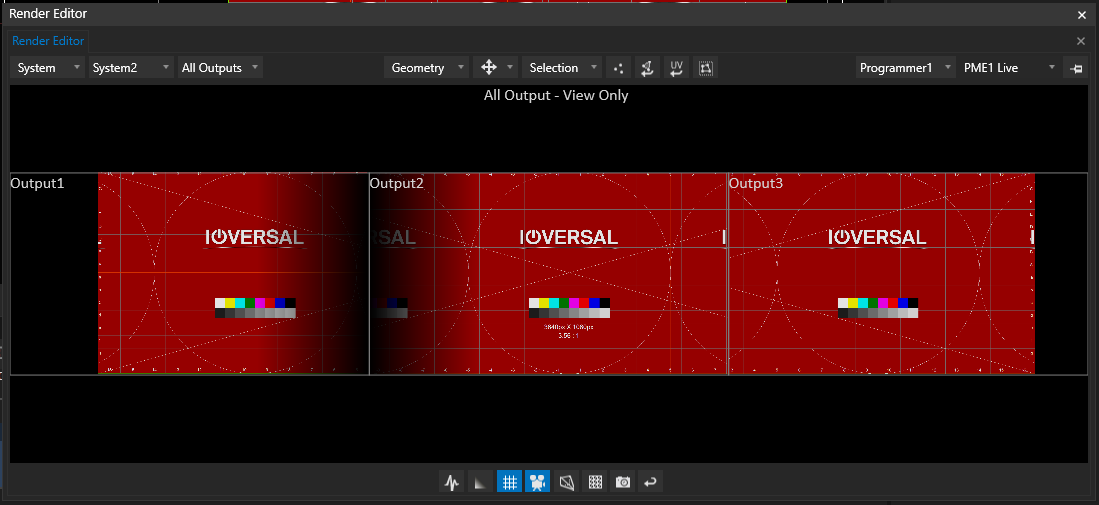Expand the PME1 Live dropdown

pyautogui.click(x=1009, y=68)
